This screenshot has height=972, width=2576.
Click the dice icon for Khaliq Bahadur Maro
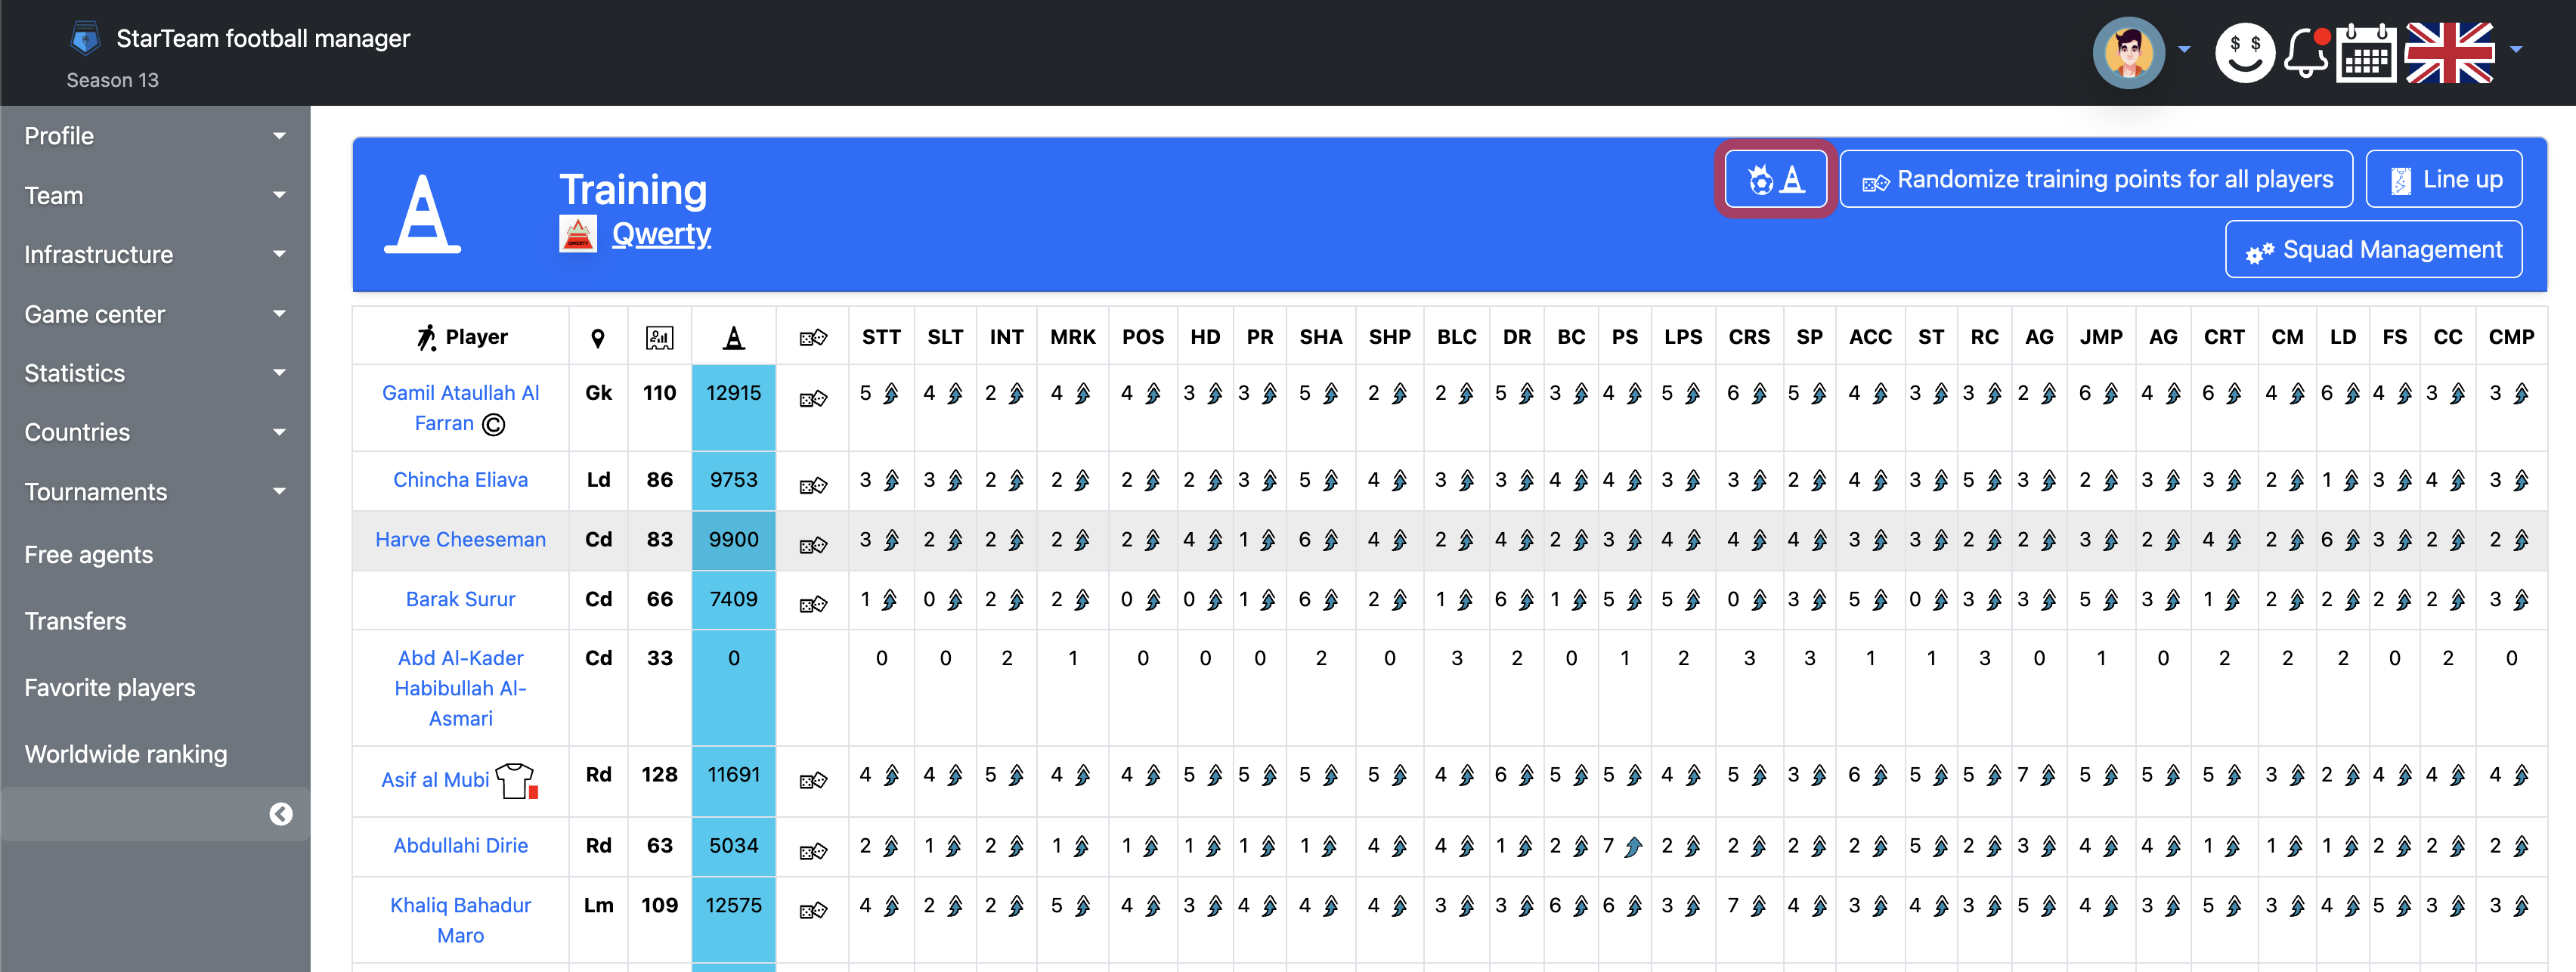tap(813, 910)
